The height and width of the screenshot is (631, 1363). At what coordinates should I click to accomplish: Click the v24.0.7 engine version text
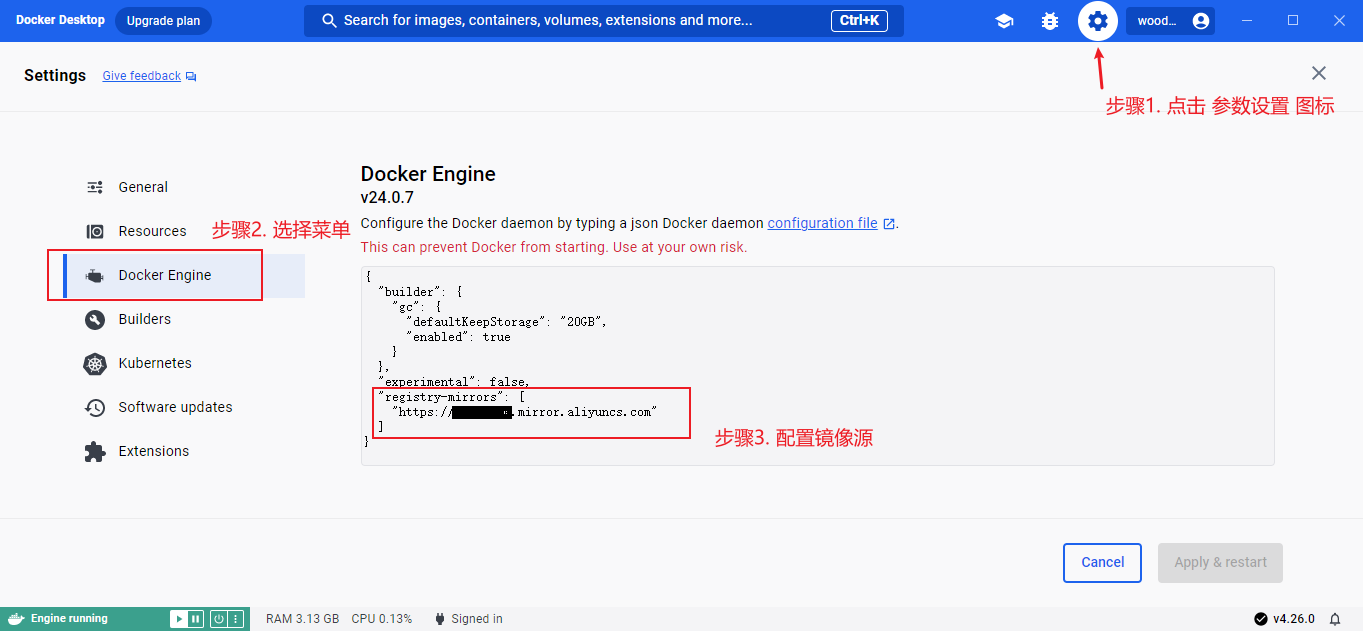387,198
